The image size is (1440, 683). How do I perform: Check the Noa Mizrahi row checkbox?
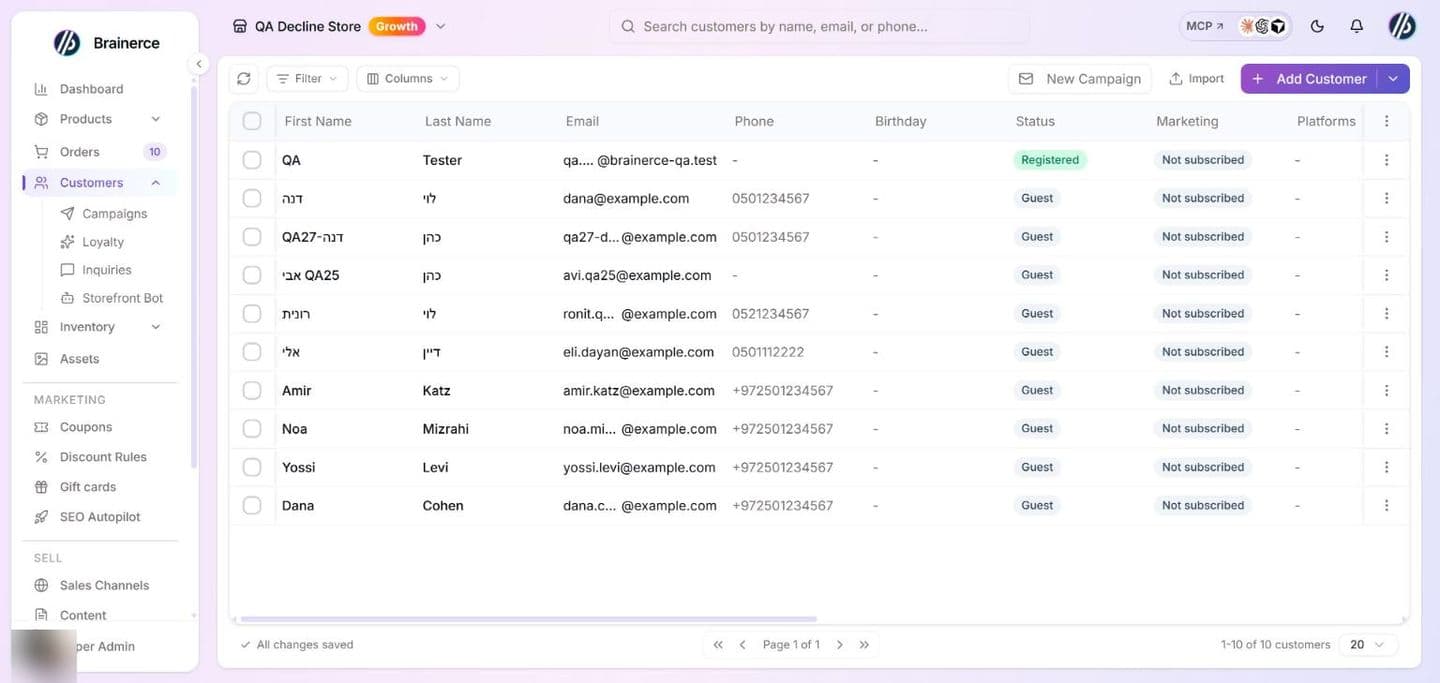pos(252,429)
